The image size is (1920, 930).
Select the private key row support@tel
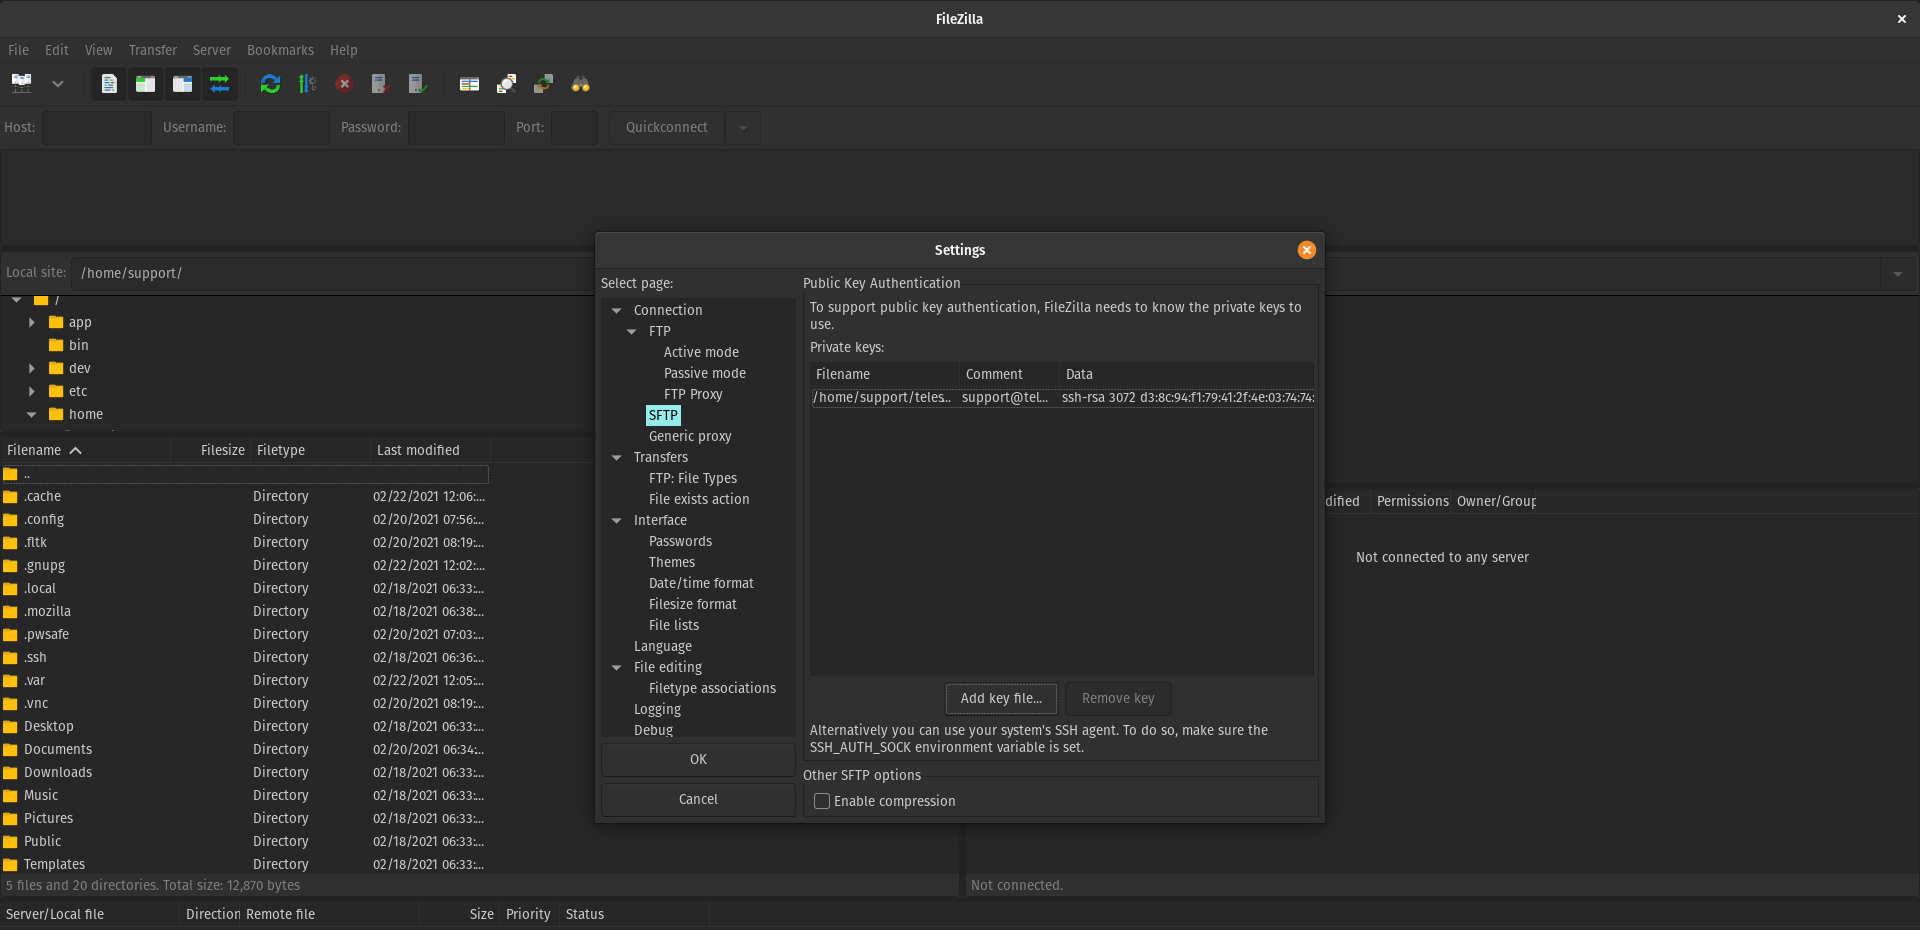[x=1062, y=397]
